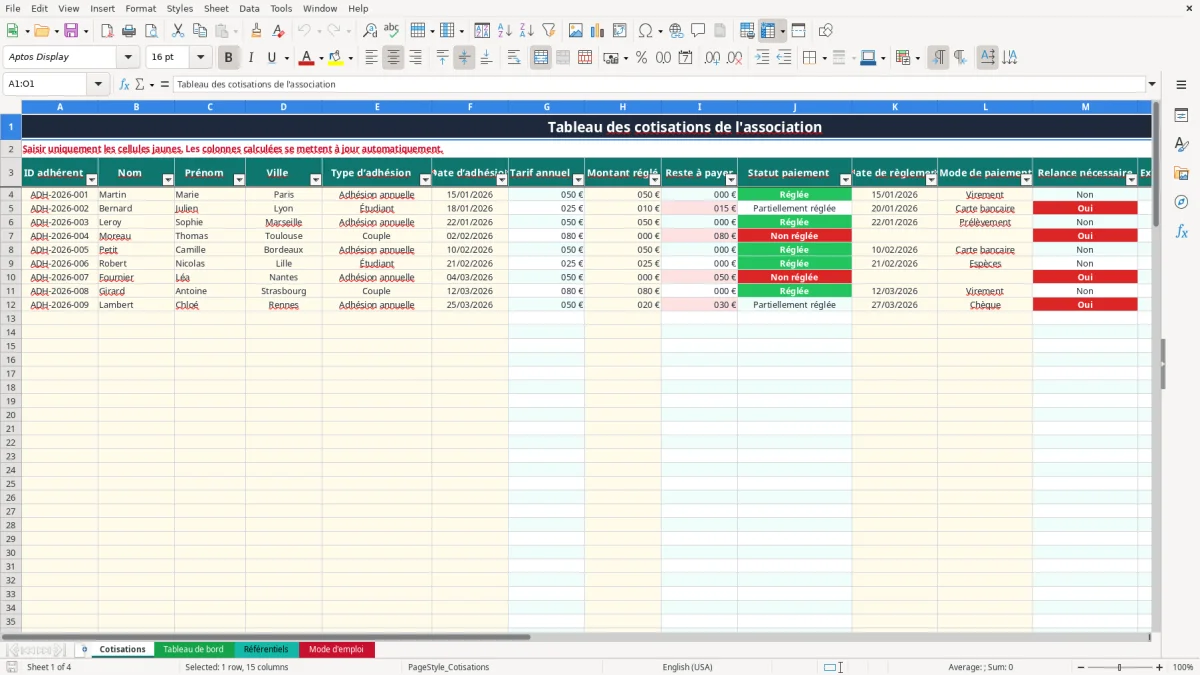Toggle Center Horizontally alignment

click(393, 58)
